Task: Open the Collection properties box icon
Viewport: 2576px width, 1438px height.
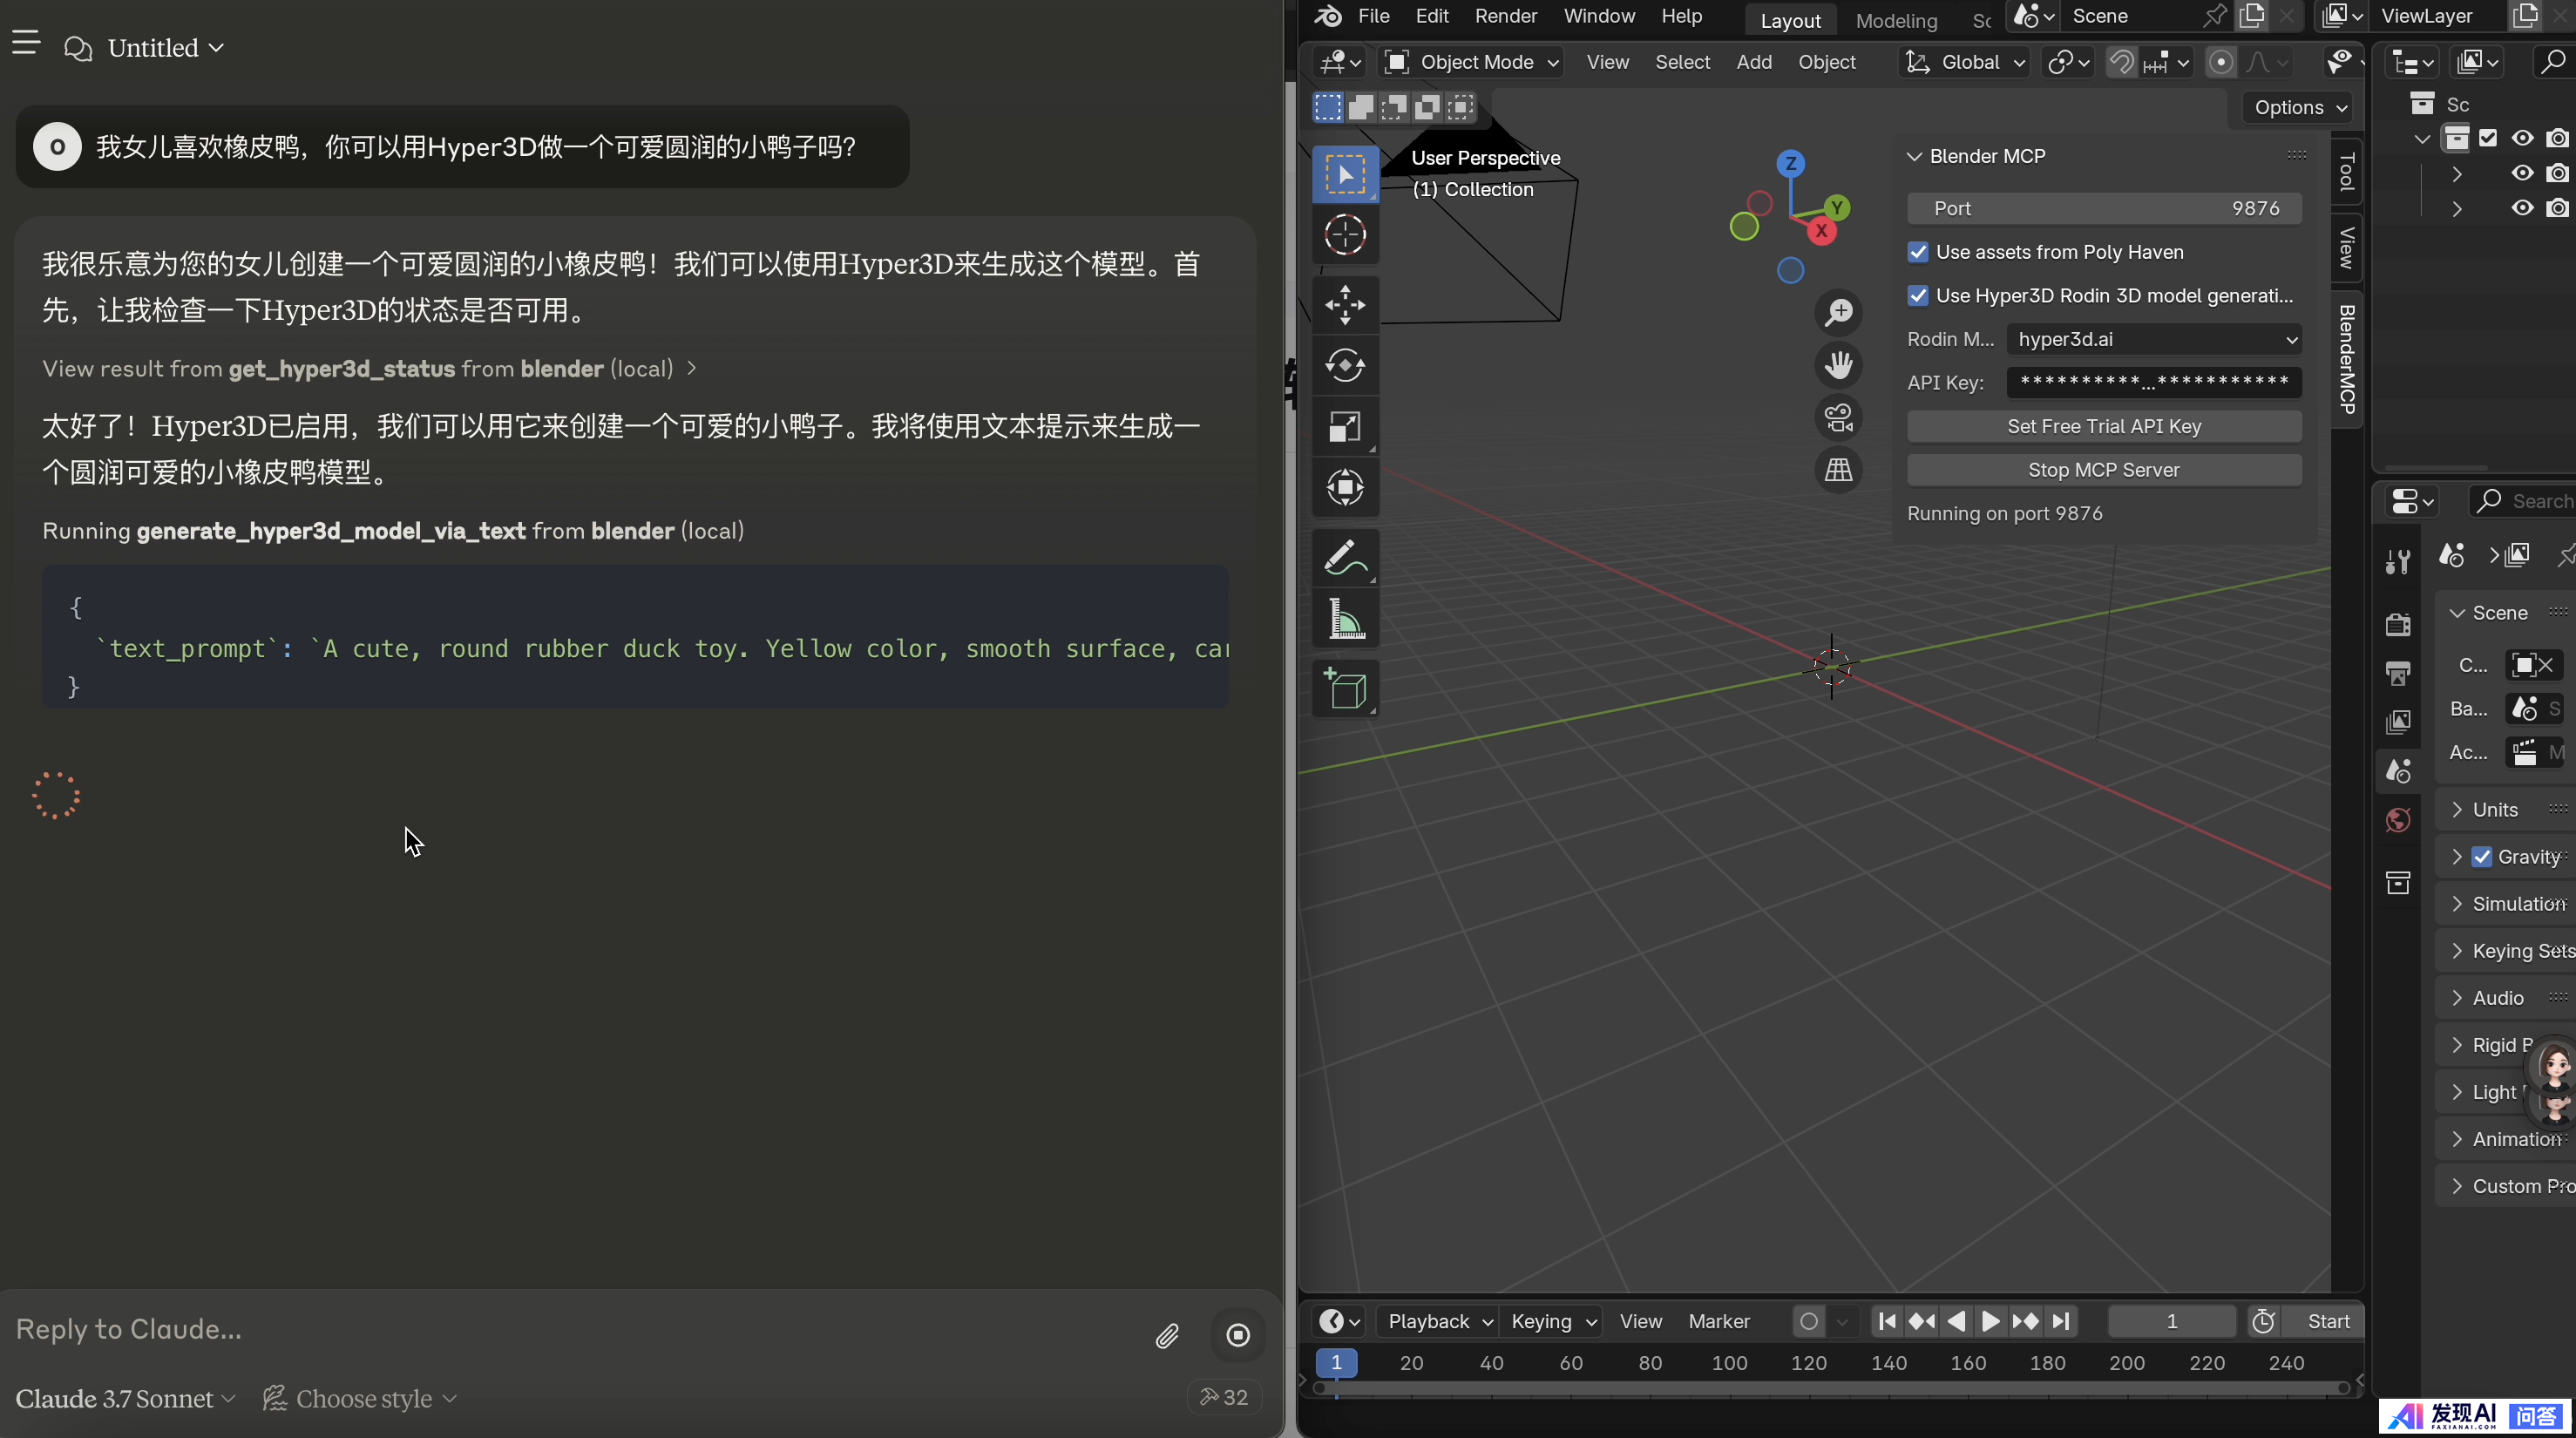Action: (x=2397, y=882)
